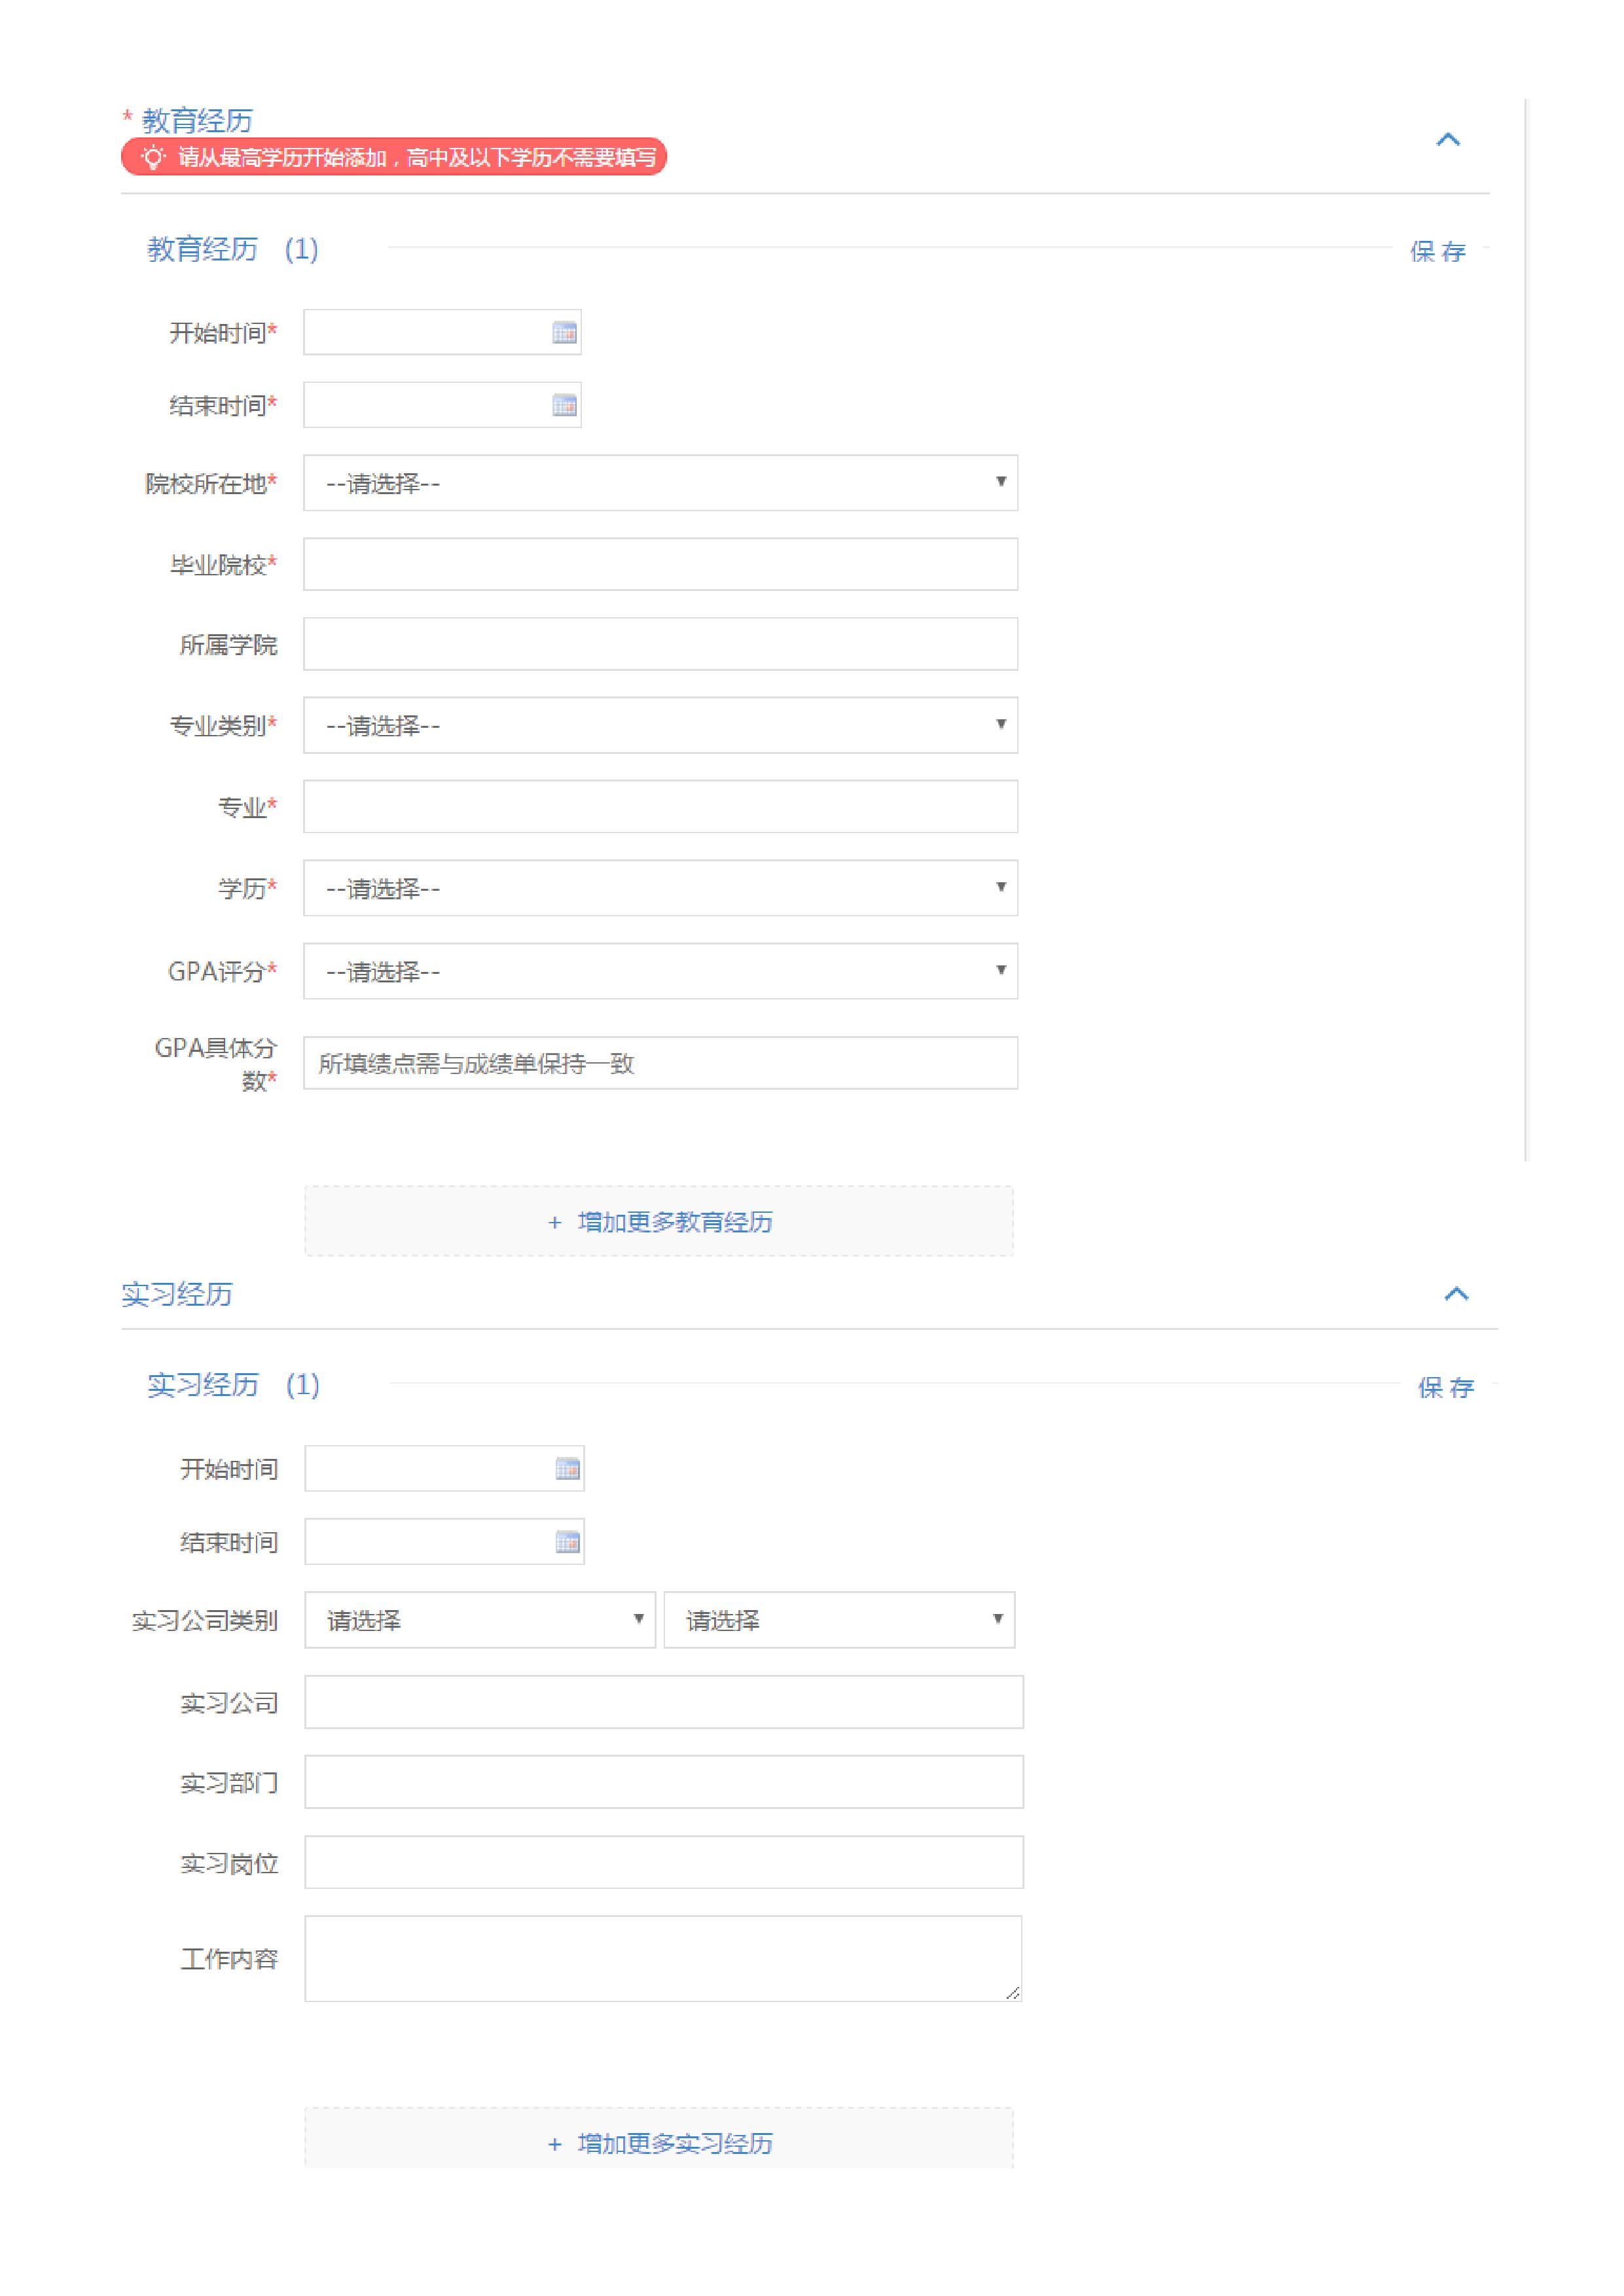
Task: Focus the education 开始时间 date field
Action: [442, 333]
